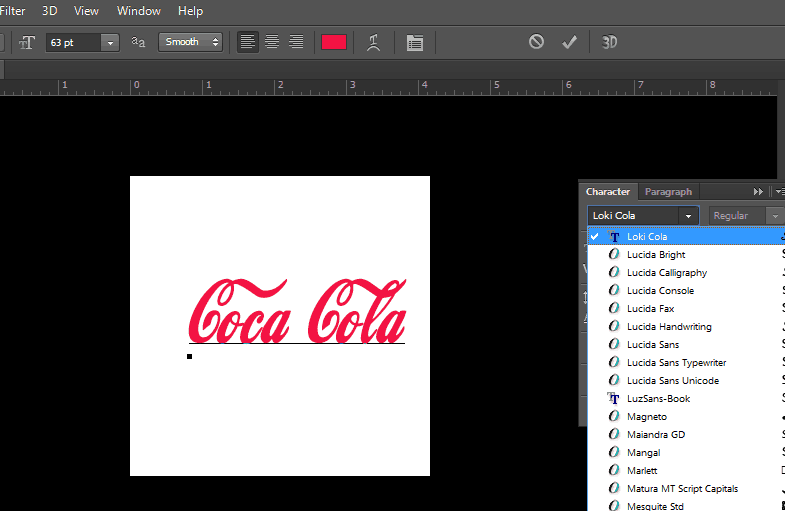The width and height of the screenshot is (785, 511).
Task: Collapse the panel with double arrows
Action: 758,191
